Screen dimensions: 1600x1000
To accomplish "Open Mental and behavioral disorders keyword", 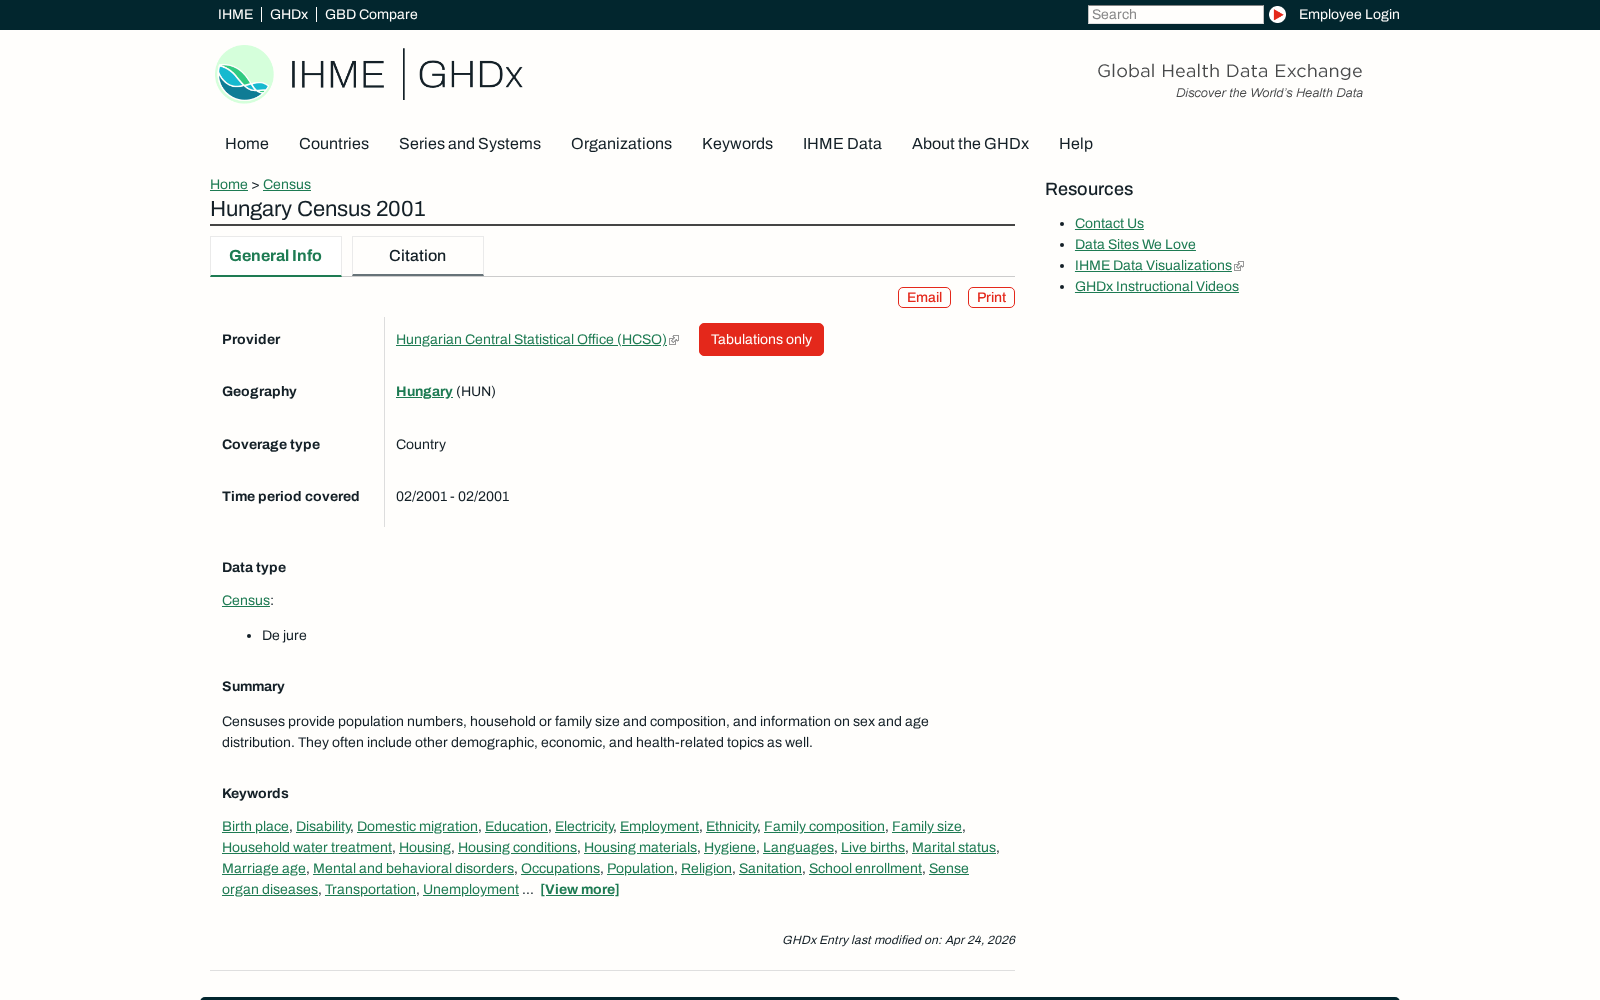I will tap(413, 869).
